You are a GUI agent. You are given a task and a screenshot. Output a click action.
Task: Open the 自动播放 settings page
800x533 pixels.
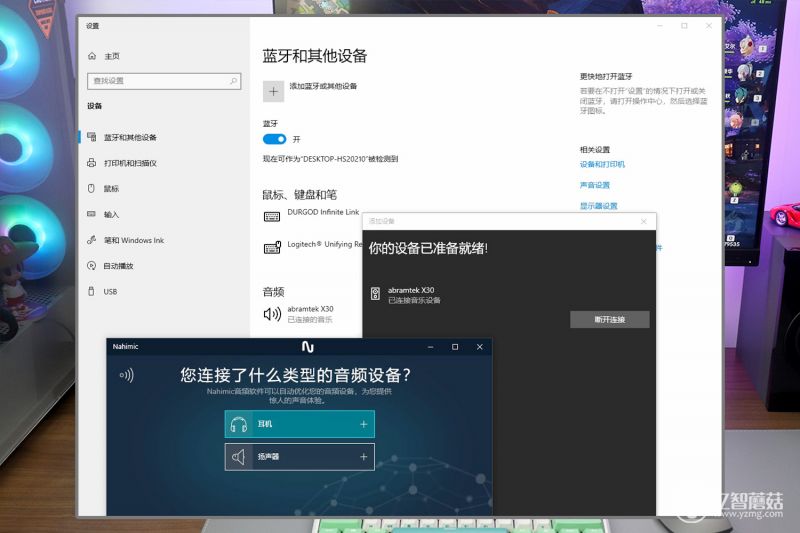pyautogui.click(x=118, y=266)
